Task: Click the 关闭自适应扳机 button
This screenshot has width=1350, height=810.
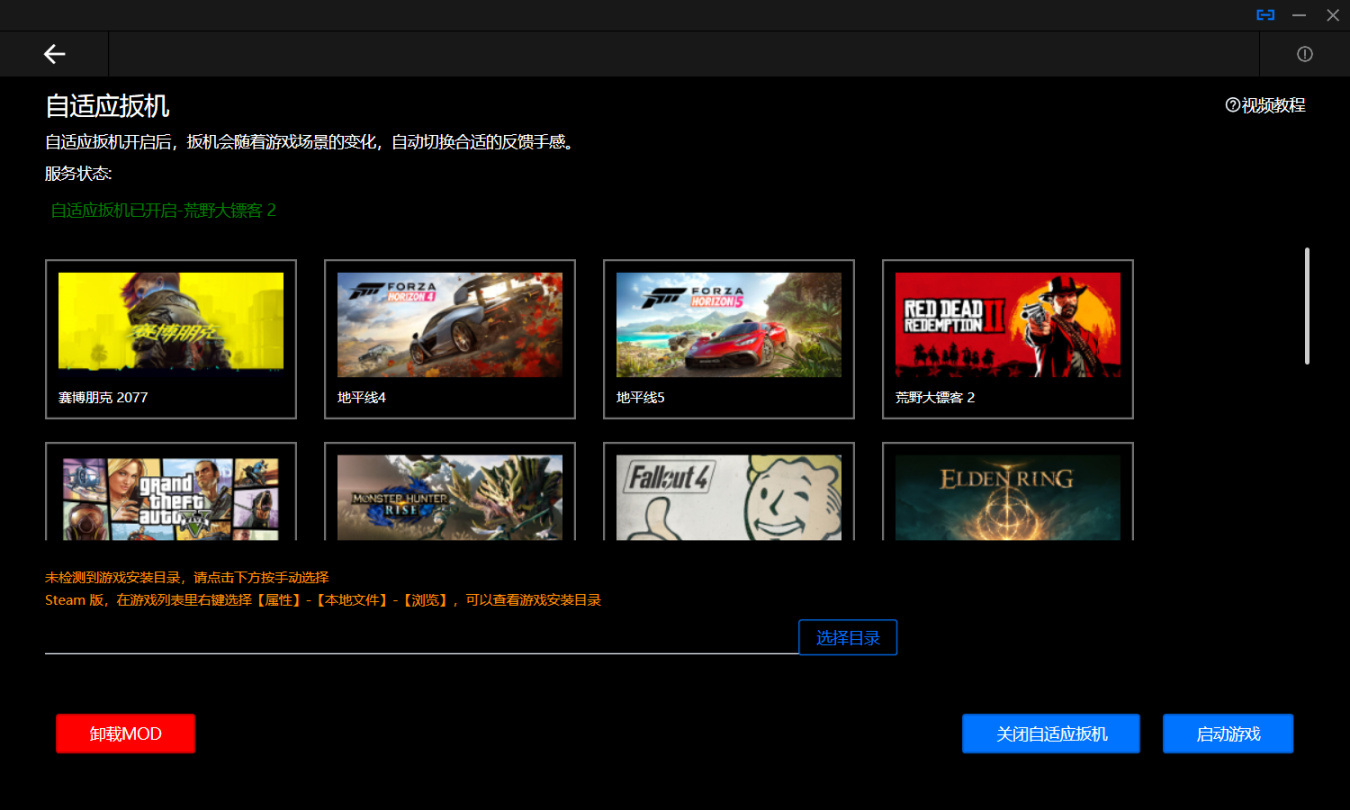Action: point(1051,734)
